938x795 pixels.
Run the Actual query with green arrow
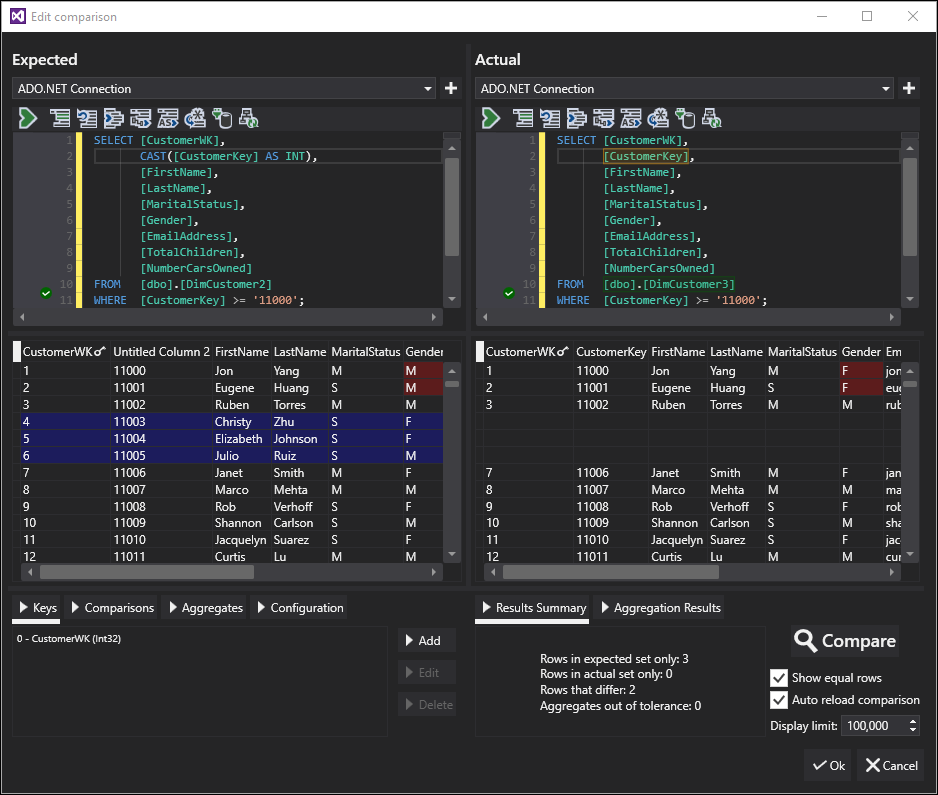(x=491, y=118)
